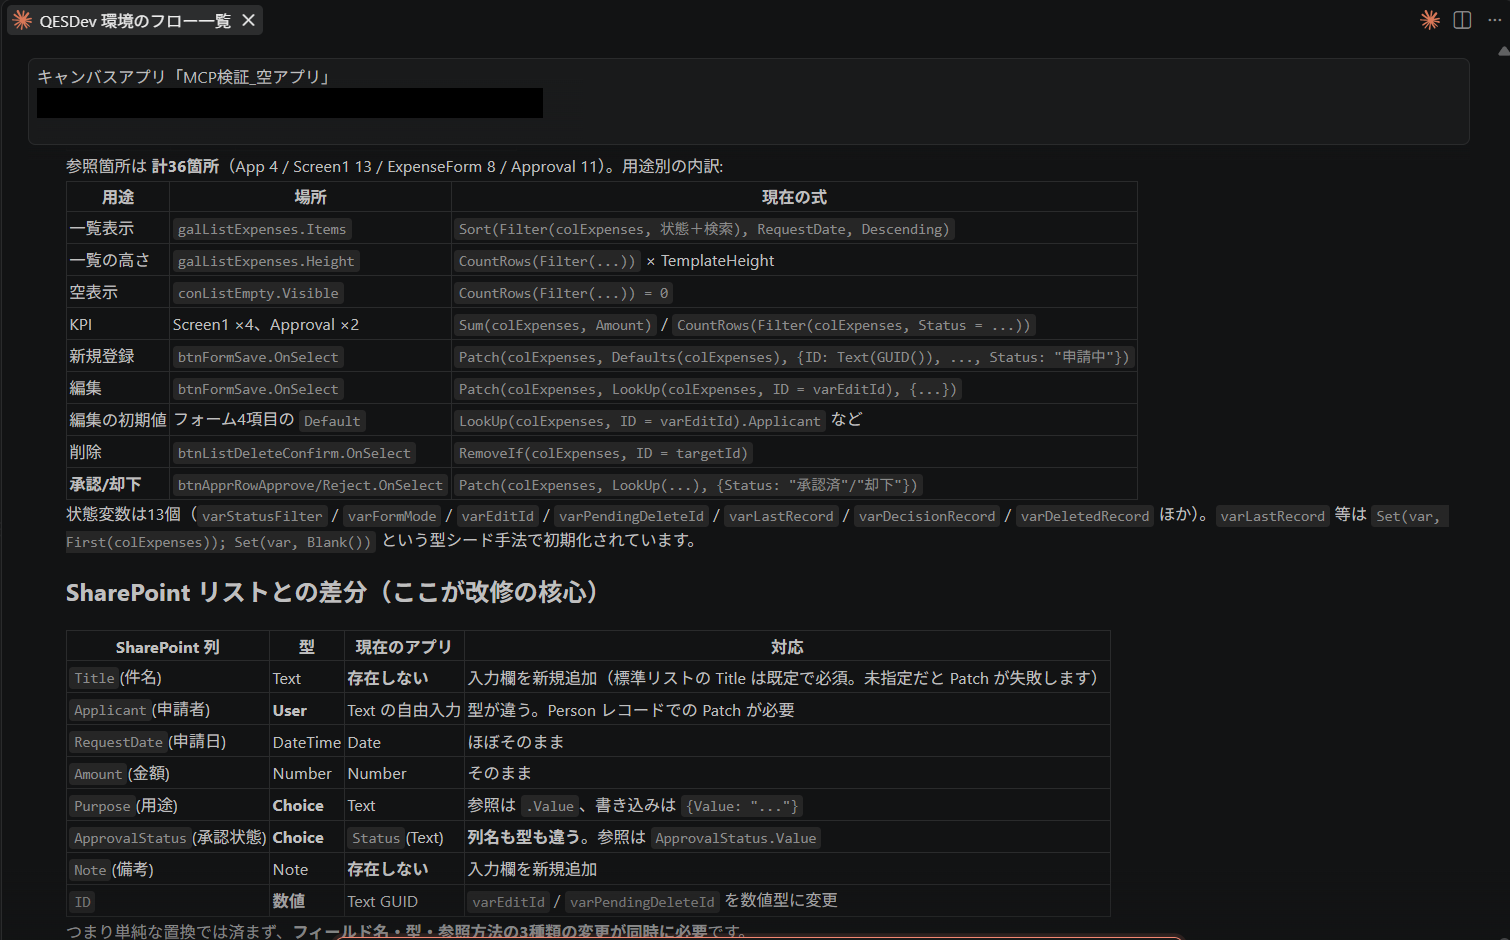This screenshot has width=1510, height=940.
Task: Click the varFormMode variable name
Action: pos(392,516)
